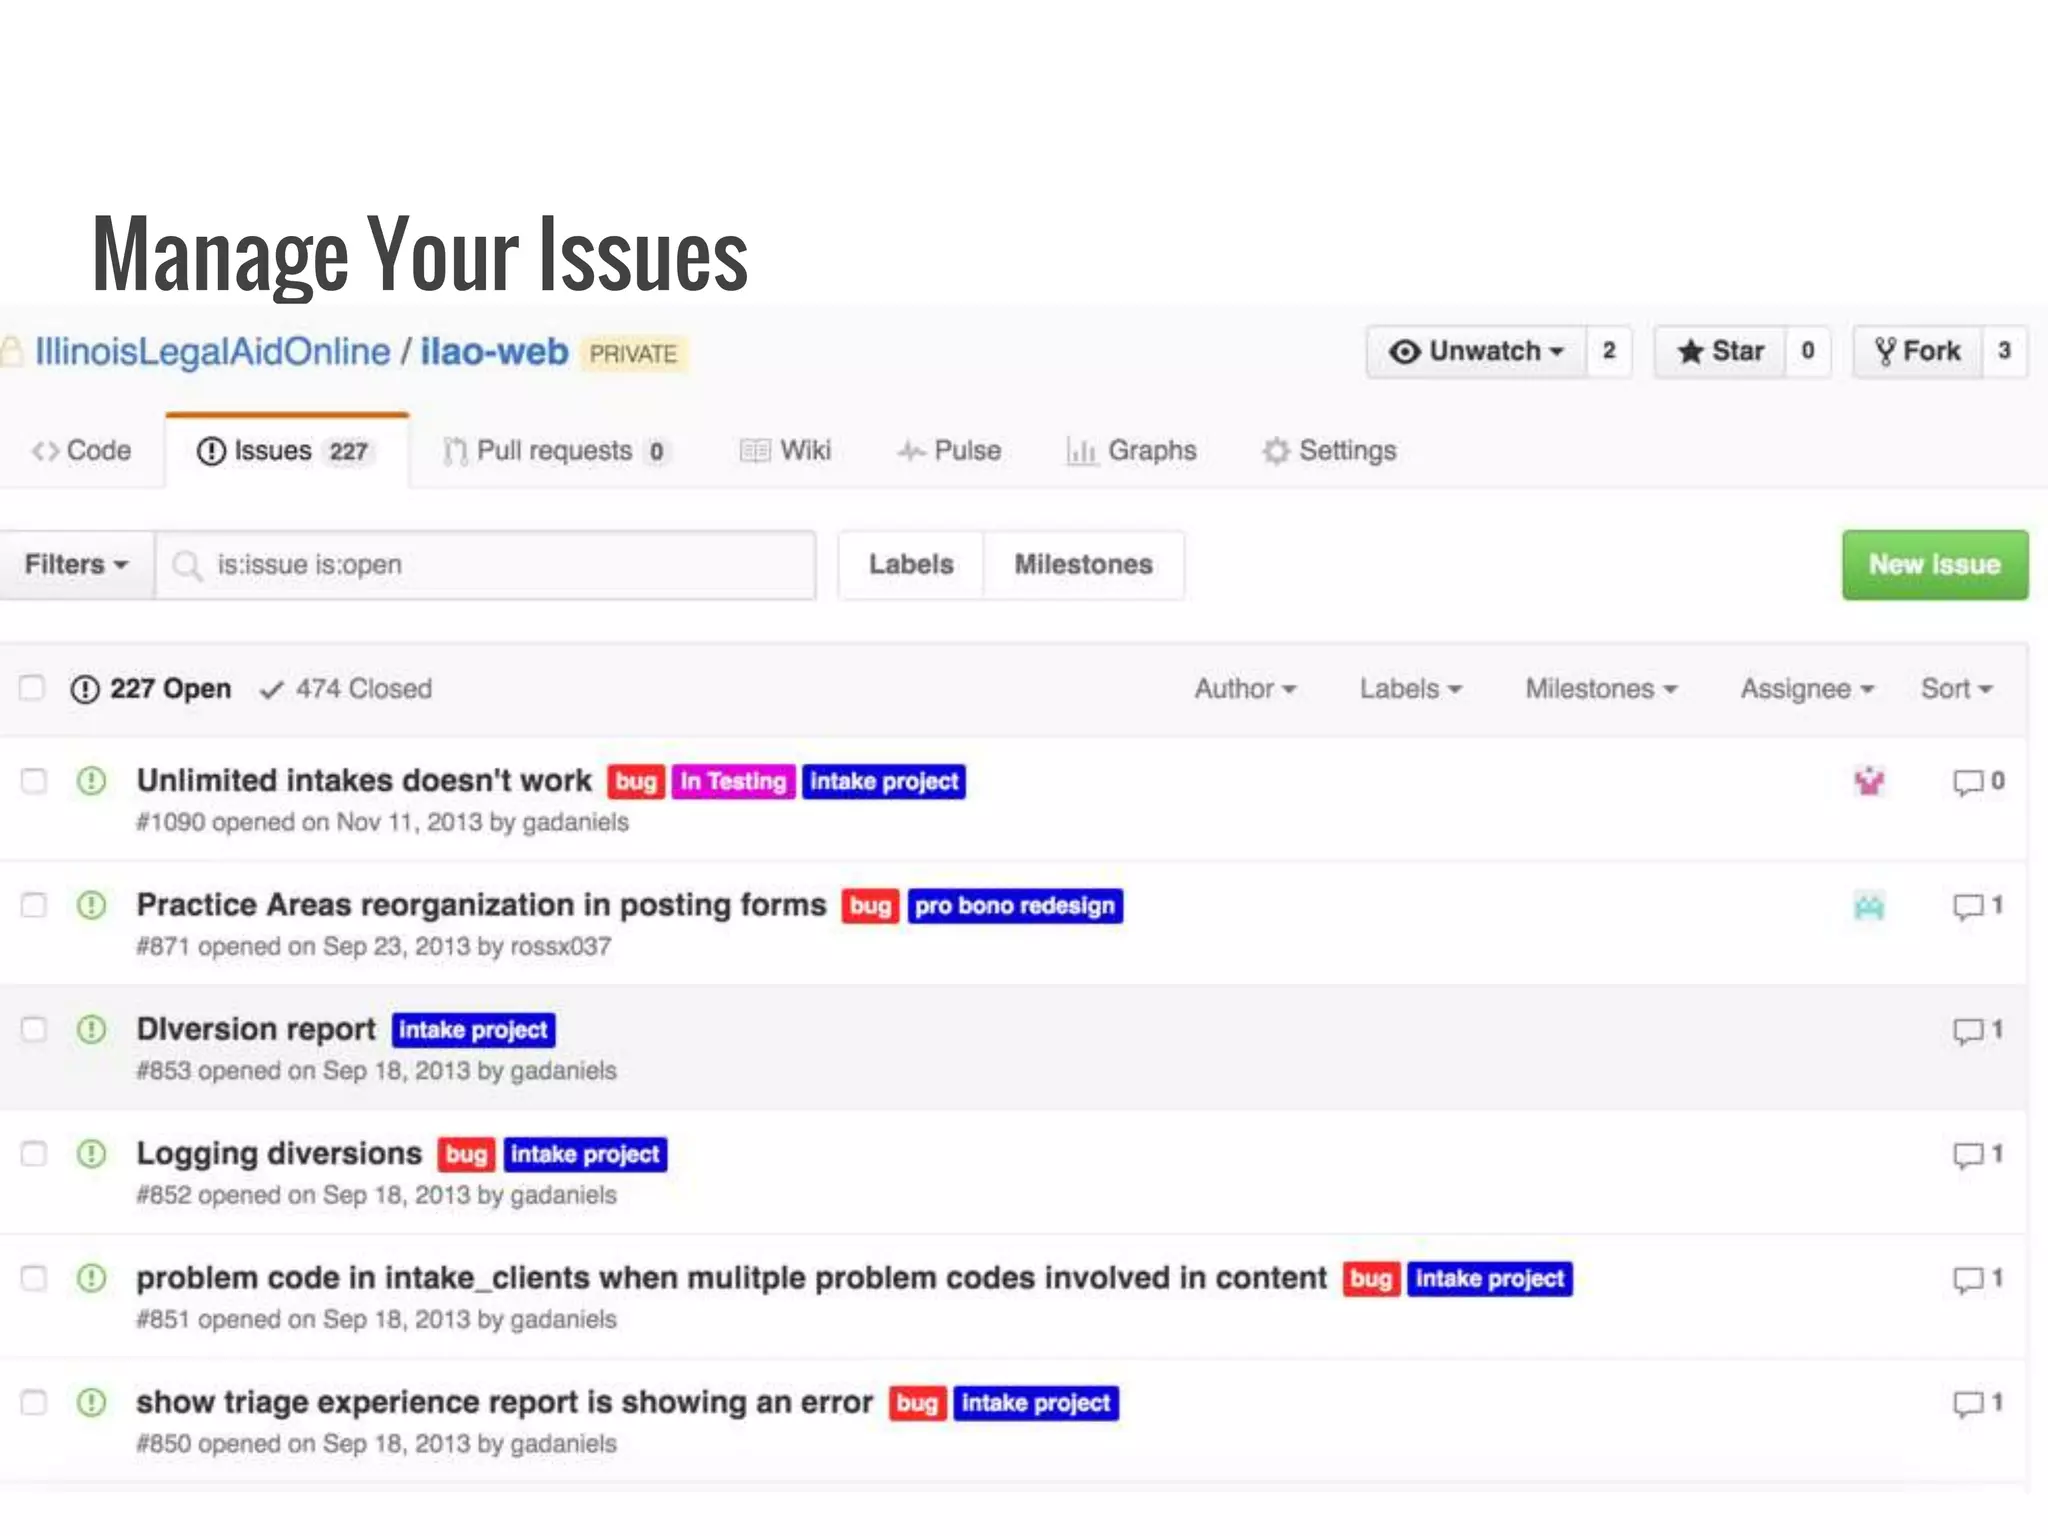Open the 474 Closed issues link
This screenshot has width=2048, height=1536.
click(x=346, y=689)
